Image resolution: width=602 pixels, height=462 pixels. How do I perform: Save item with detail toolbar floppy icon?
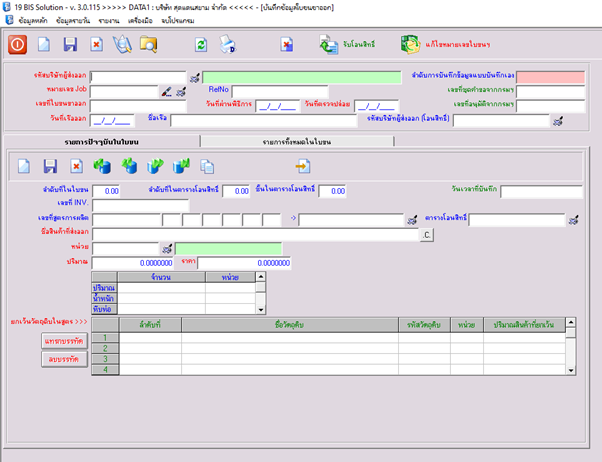point(50,167)
